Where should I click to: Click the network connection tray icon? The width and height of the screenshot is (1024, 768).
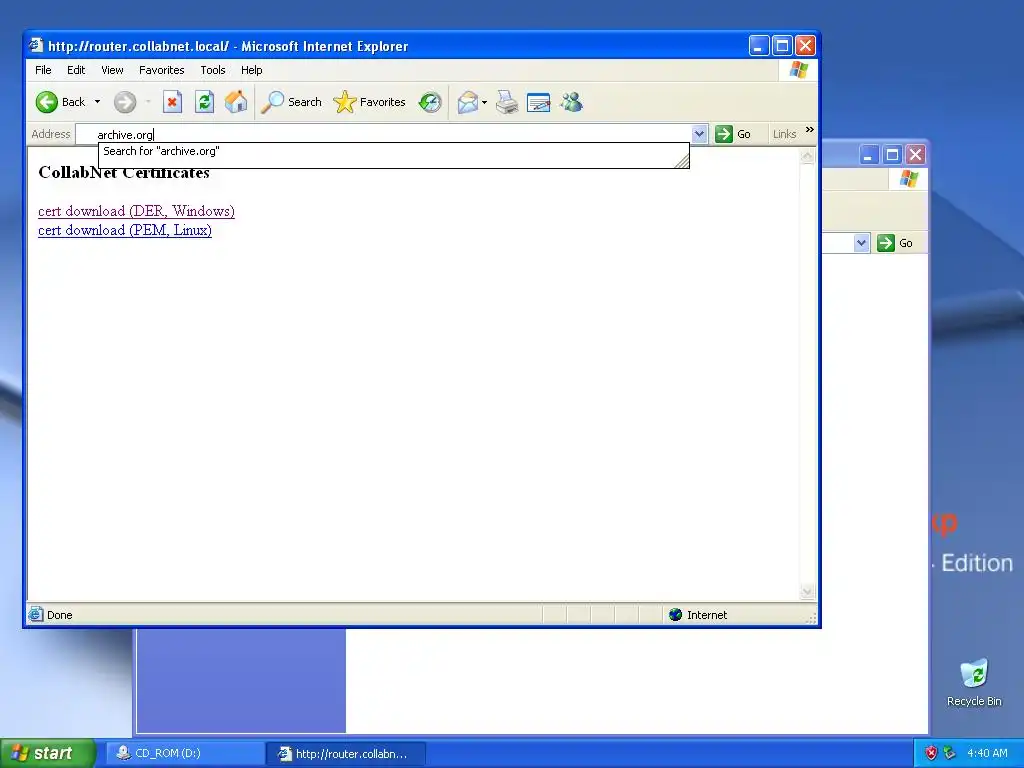click(949, 753)
